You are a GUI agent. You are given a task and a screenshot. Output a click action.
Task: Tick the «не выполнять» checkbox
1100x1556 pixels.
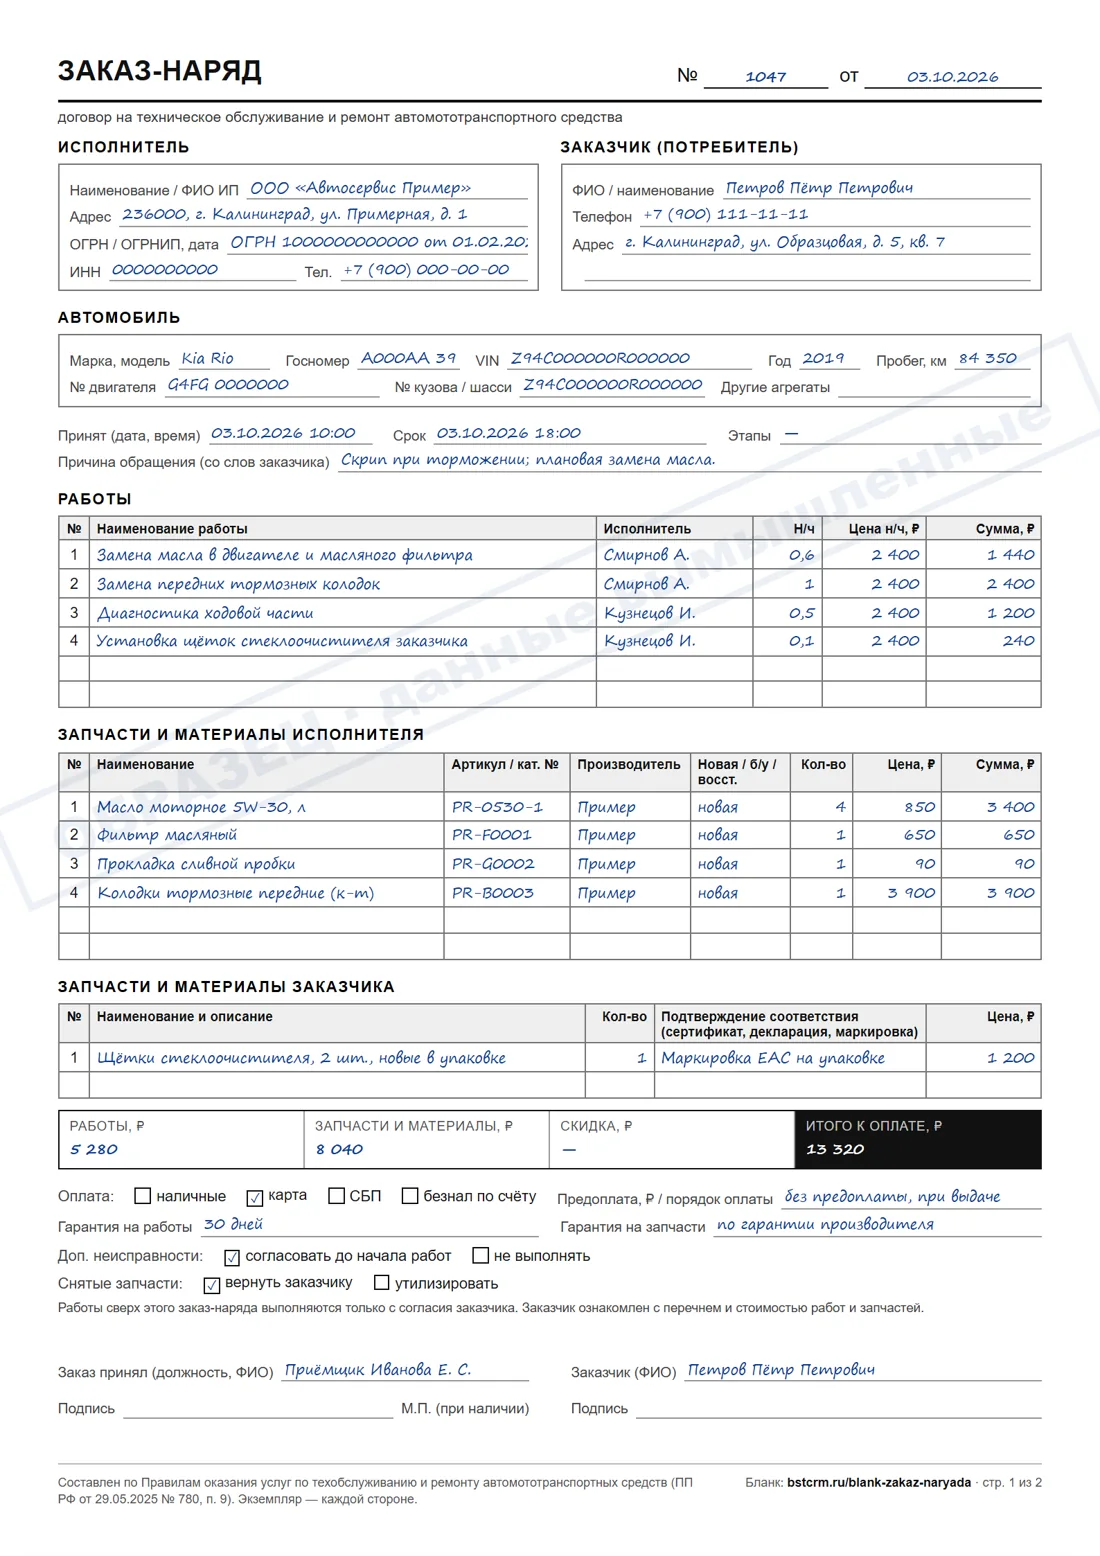(481, 1255)
